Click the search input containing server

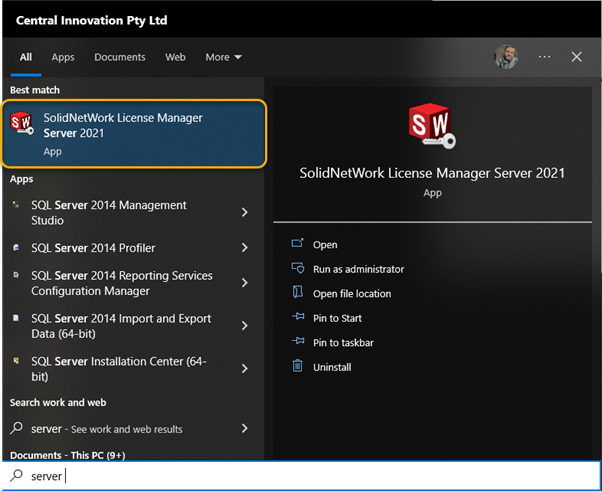[301, 476]
